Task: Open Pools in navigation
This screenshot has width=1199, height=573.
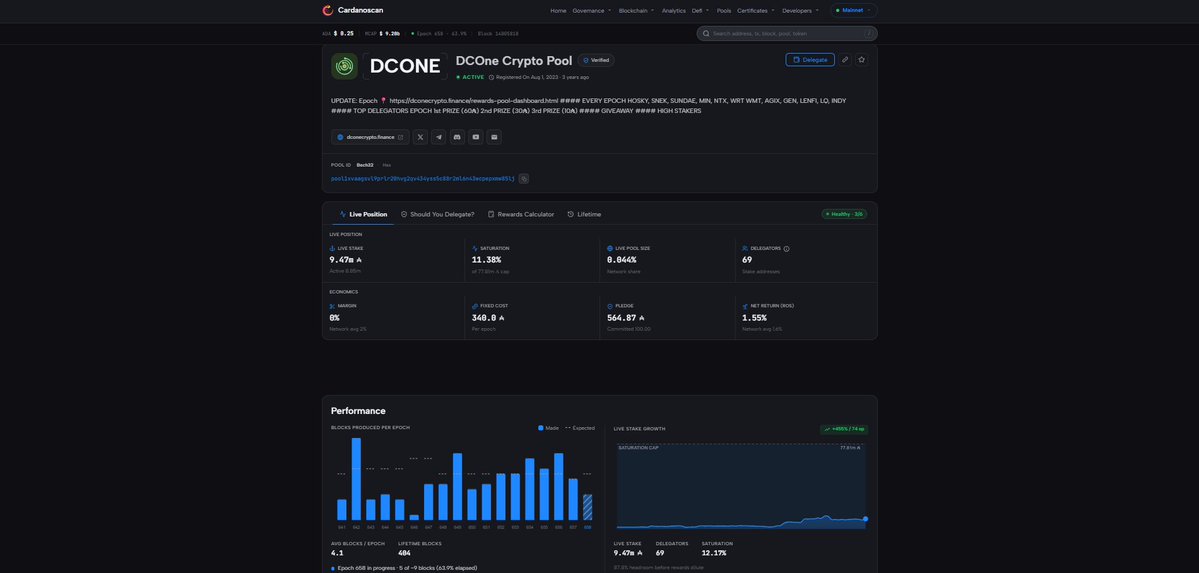Action: click(x=723, y=11)
